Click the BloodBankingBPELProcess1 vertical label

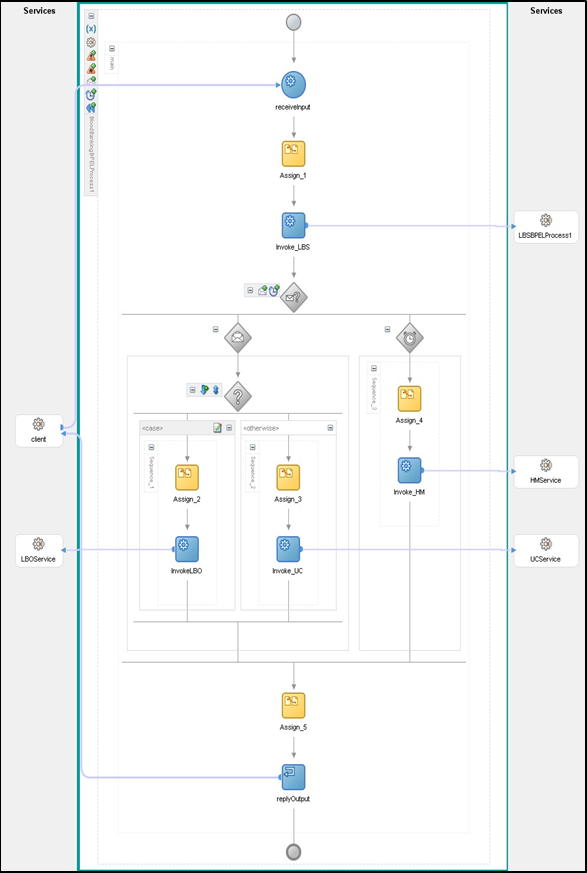(x=92, y=155)
